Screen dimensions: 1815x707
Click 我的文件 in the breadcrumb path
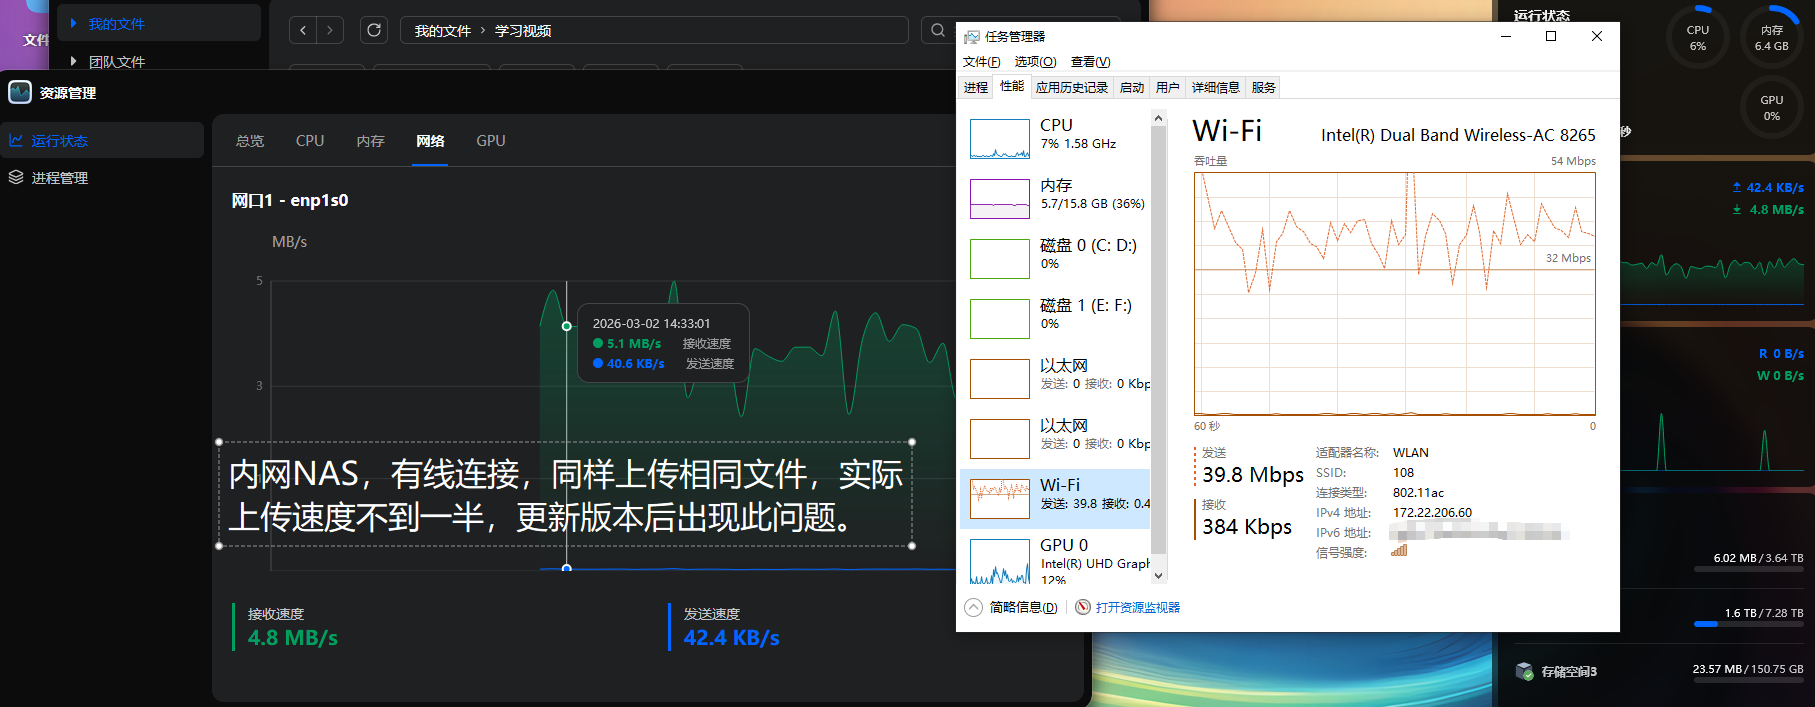tap(443, 31)
